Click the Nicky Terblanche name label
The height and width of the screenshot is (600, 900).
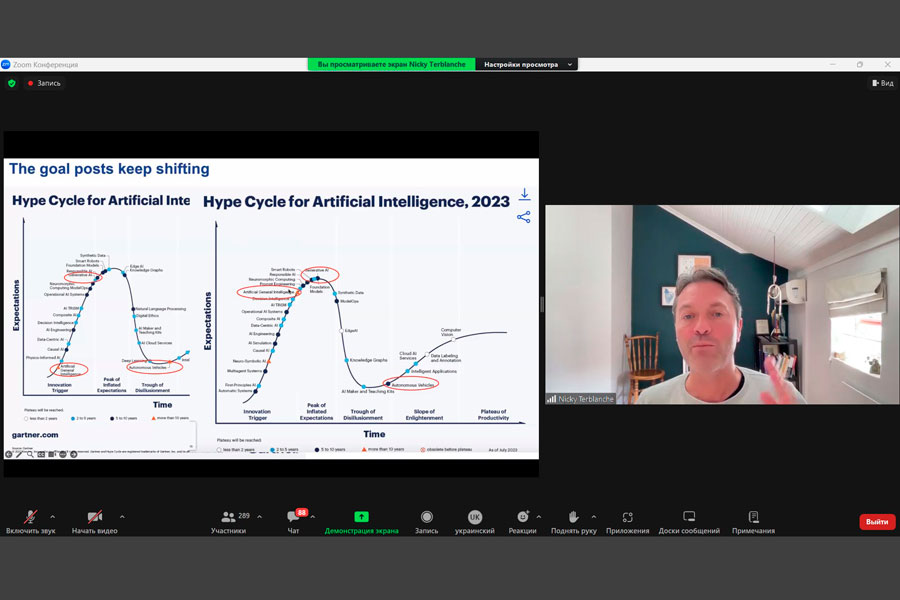coord(585,398)
